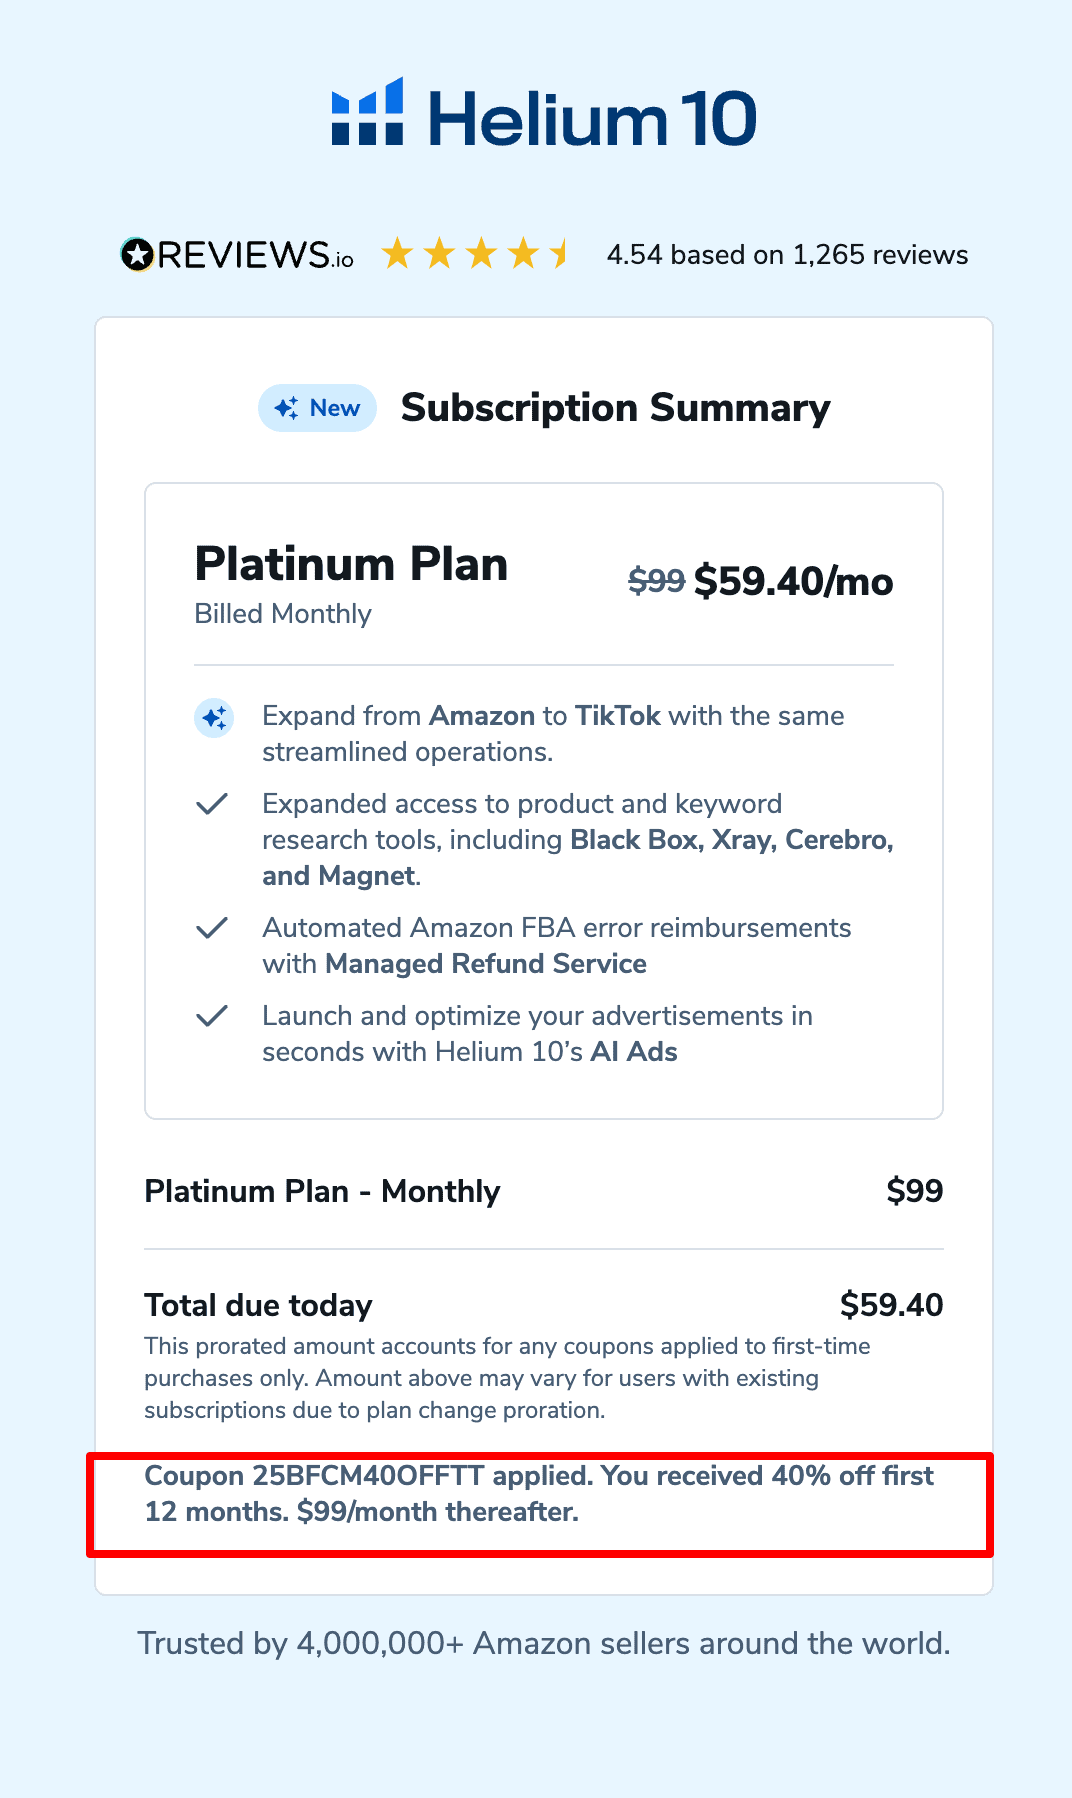Image resolution: width=1072 pixels, height=1798 pixels.
Task: Click the bold 'AI Ads' feature text
Action: pos(634,1052)
